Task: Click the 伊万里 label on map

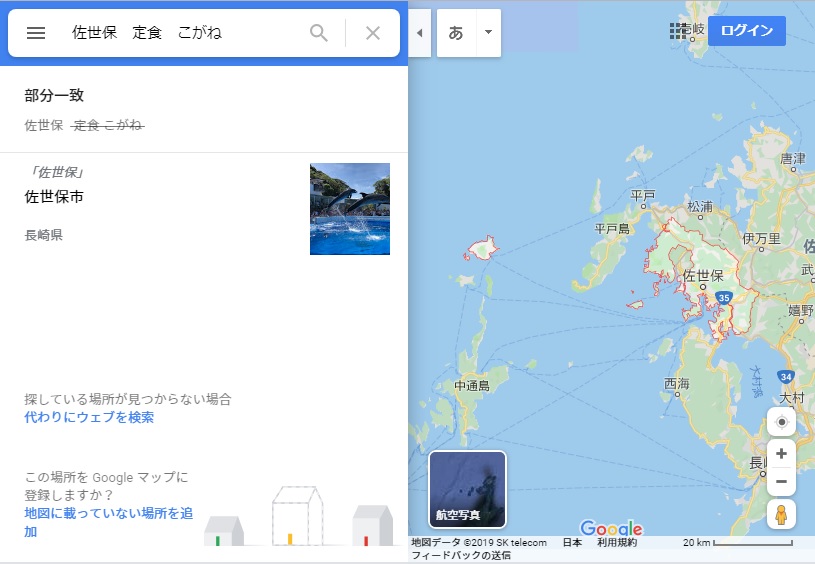Action: click(x=761, y=239)
